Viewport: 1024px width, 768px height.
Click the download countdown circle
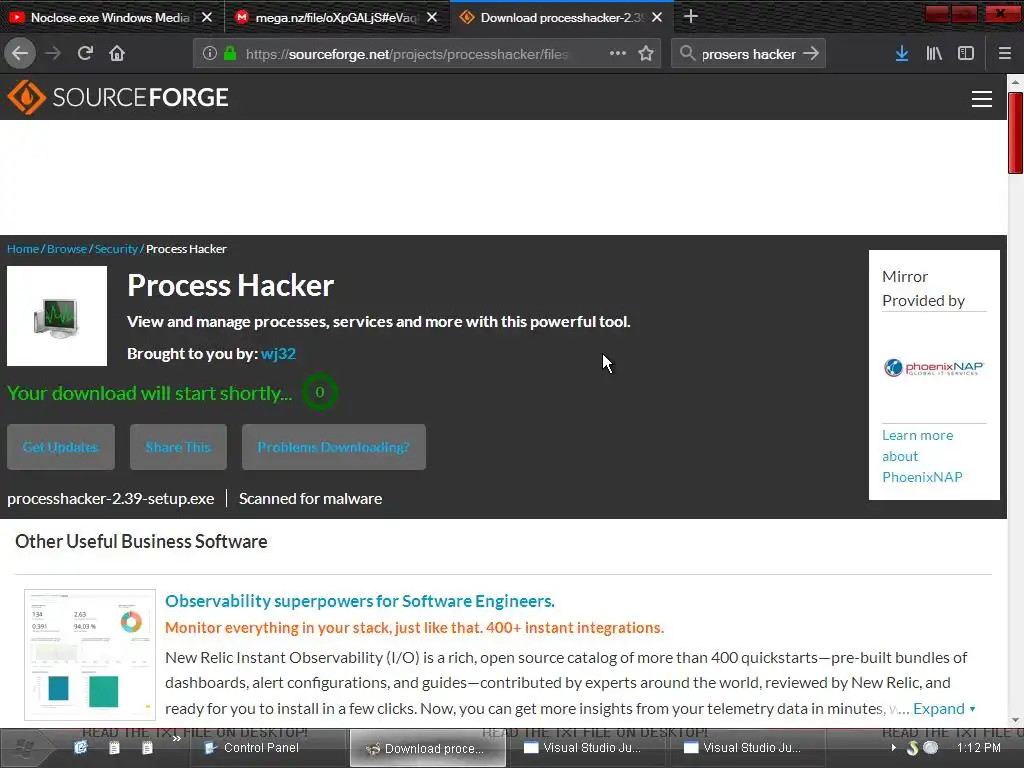(x=319, y=392)
